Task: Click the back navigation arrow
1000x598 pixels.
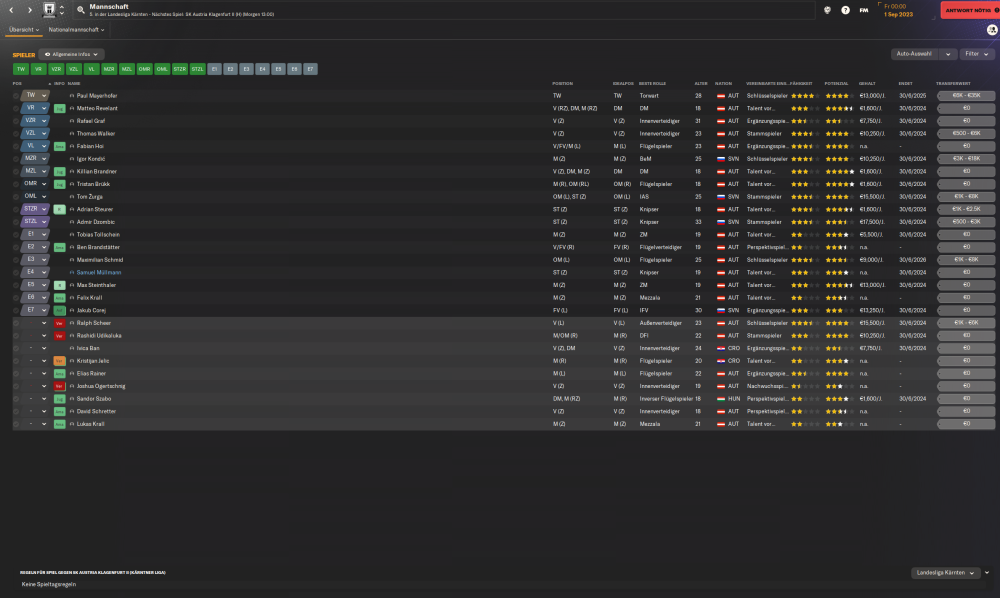Action: point(9,10)
